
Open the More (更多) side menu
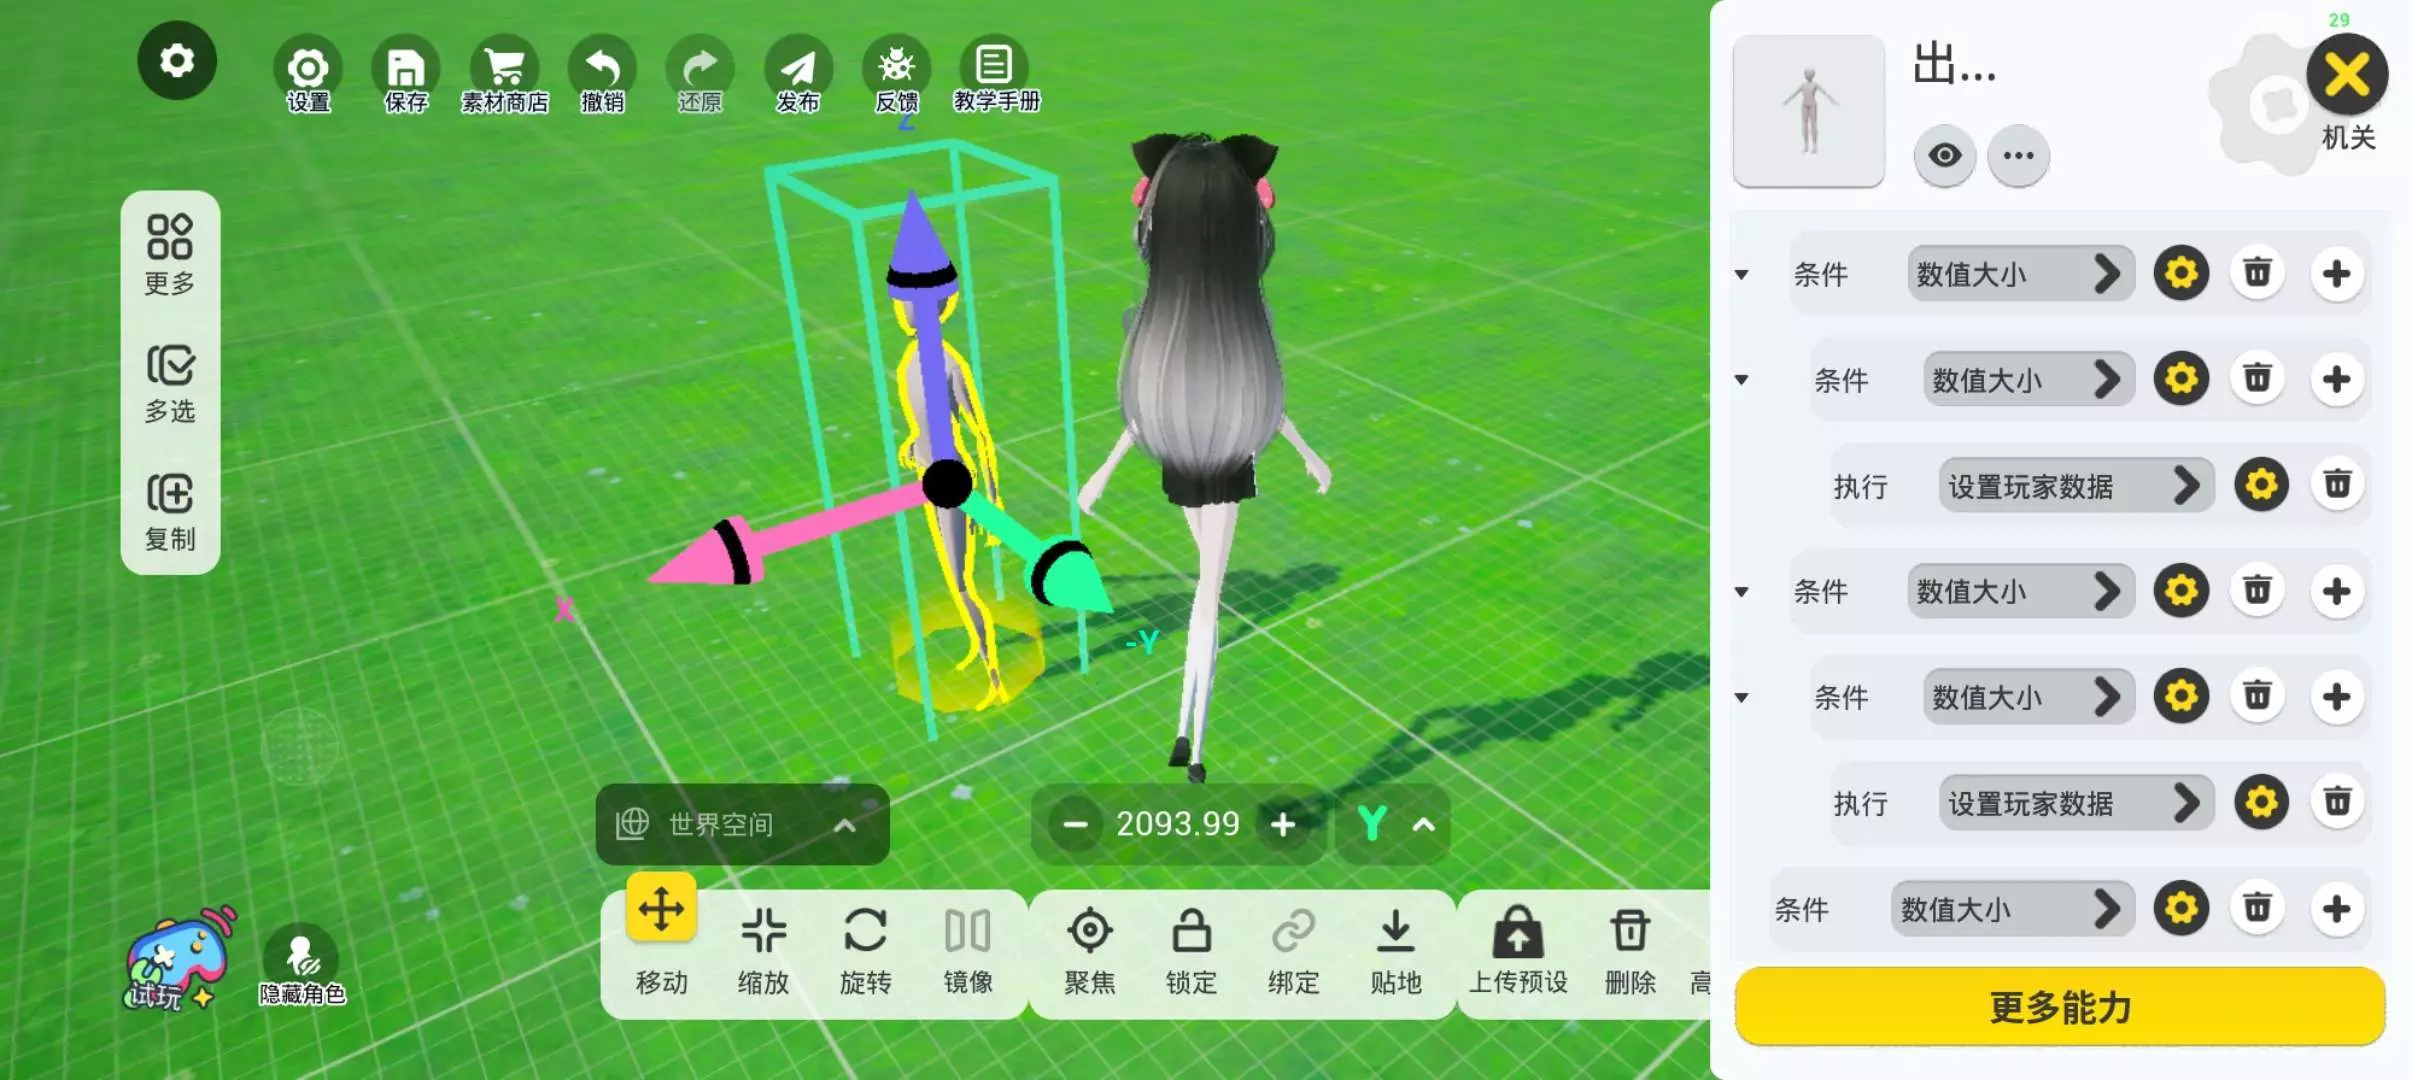click(170, 254)
